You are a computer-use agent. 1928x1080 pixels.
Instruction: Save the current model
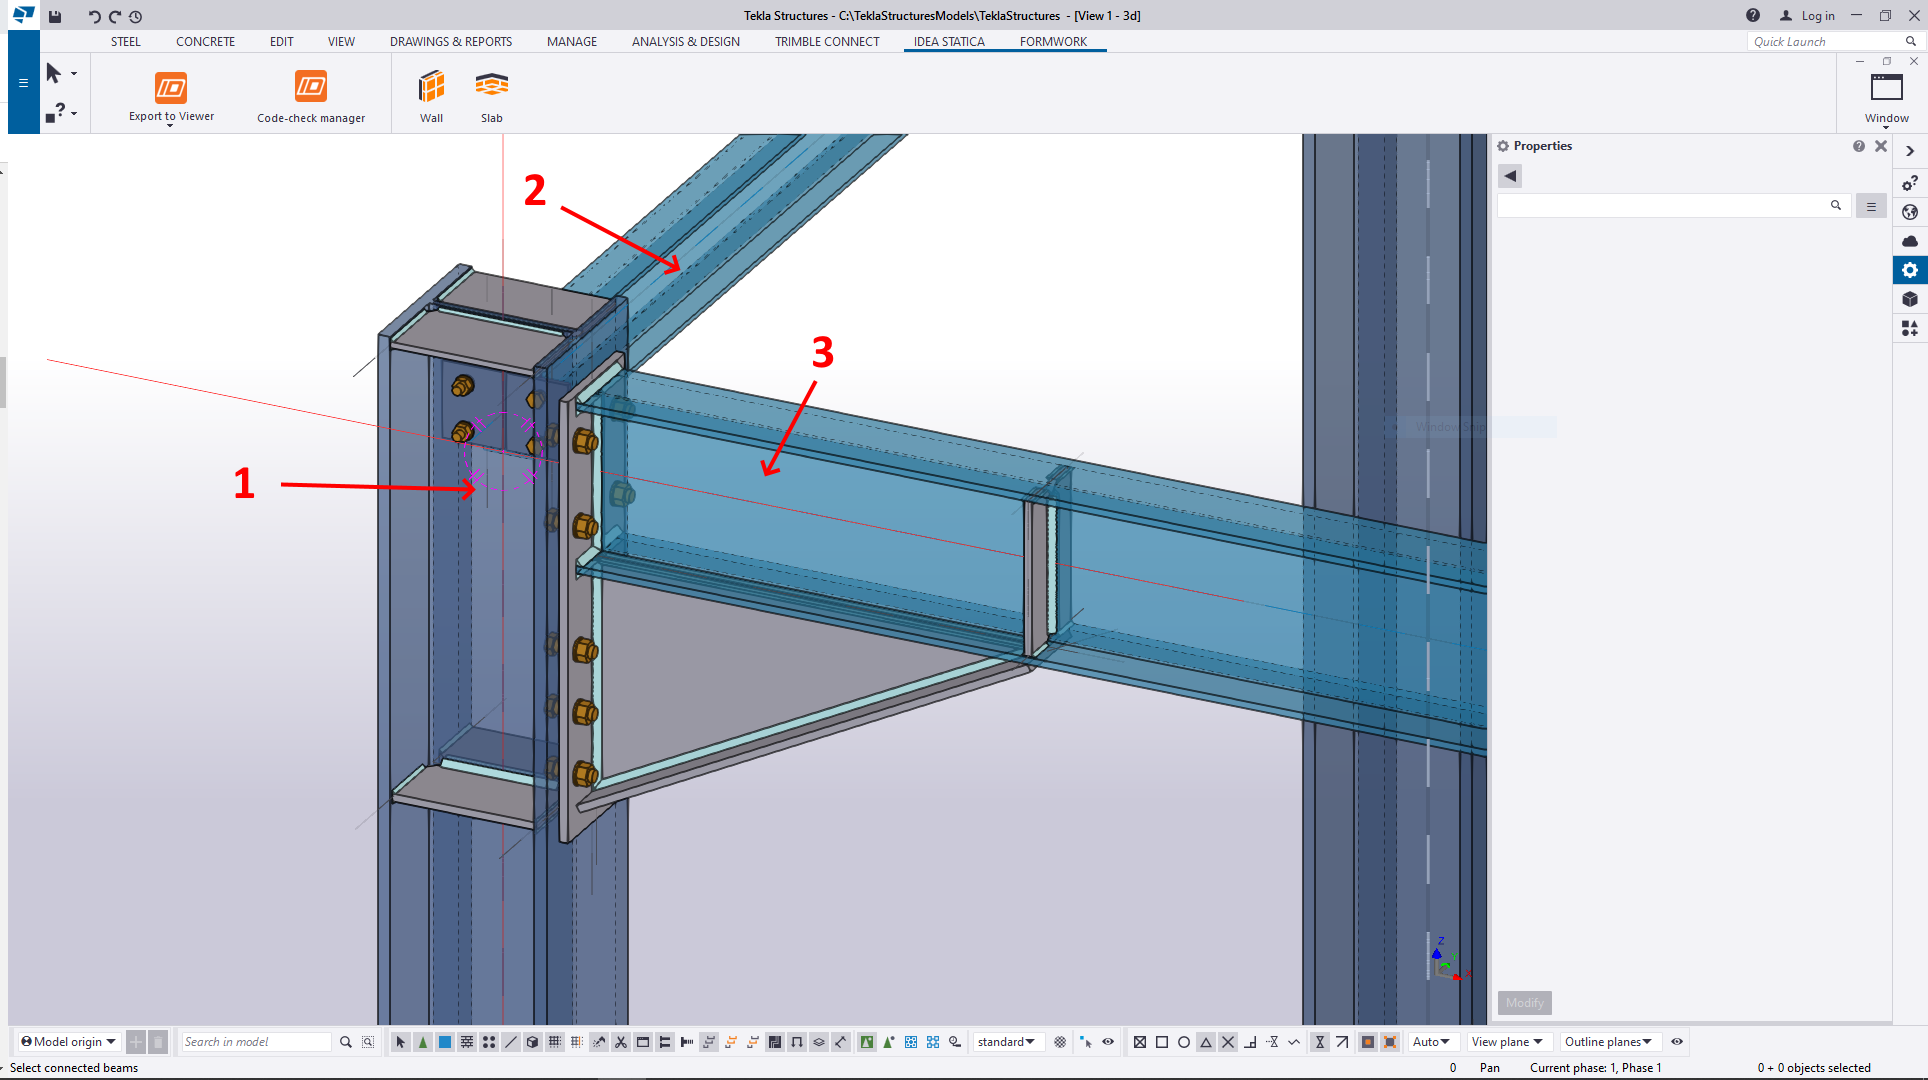pos(55,16)
